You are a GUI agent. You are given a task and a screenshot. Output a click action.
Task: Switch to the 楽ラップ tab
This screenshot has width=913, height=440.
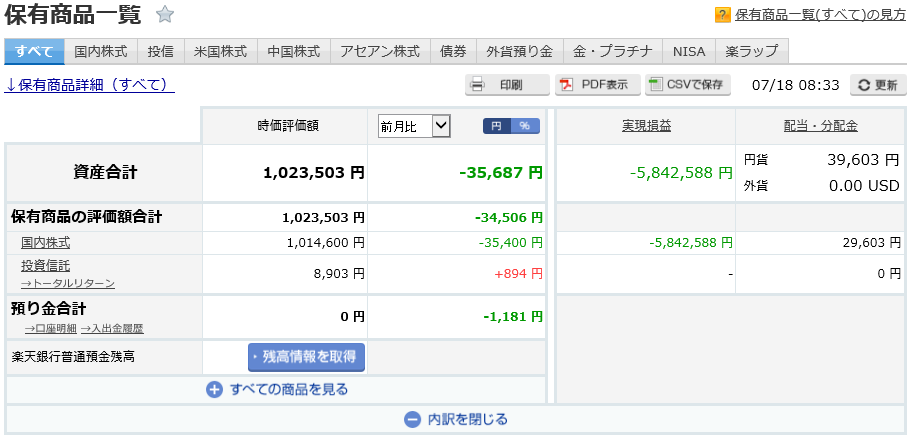click(x=752, y=51)
